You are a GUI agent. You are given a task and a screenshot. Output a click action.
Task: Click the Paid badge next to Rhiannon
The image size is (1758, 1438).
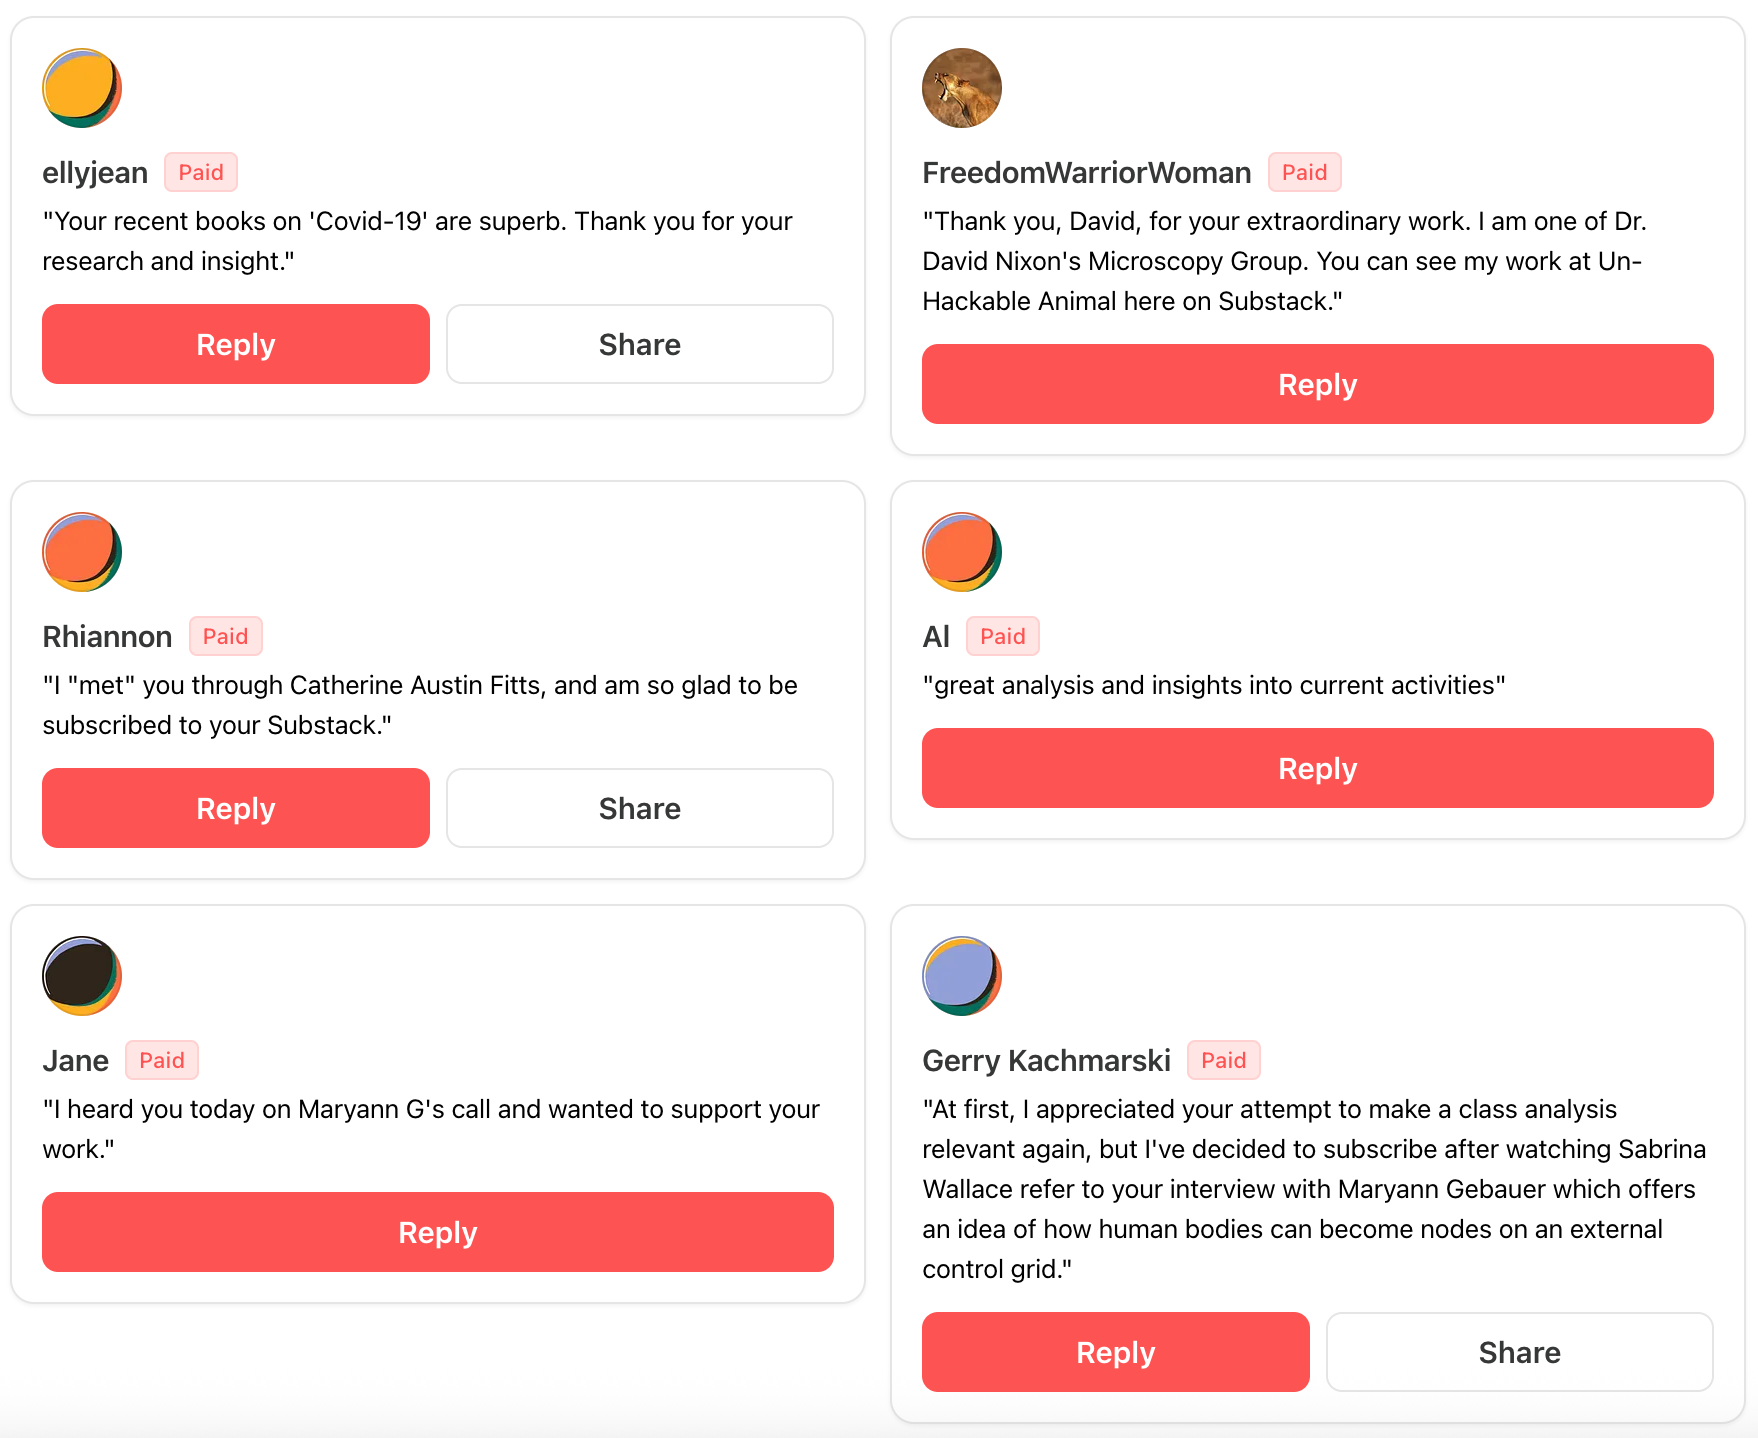point(225,636)
